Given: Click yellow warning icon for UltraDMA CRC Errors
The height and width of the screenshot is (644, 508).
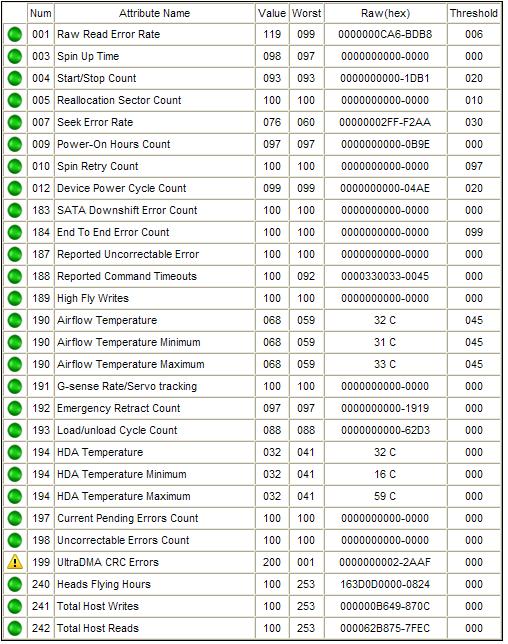Looking at the screenshot, I should pos(15,562).
